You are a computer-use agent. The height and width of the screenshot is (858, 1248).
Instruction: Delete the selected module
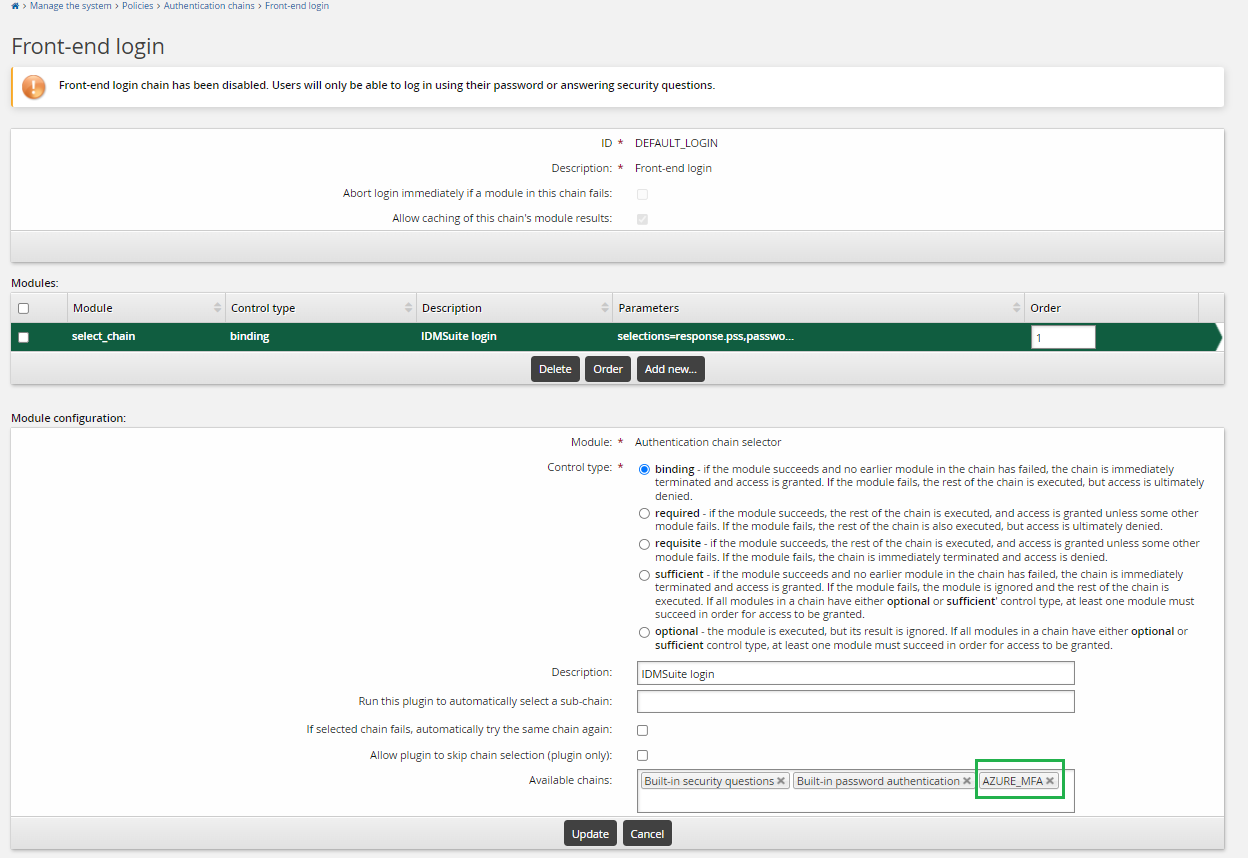(x=555, y=369)
